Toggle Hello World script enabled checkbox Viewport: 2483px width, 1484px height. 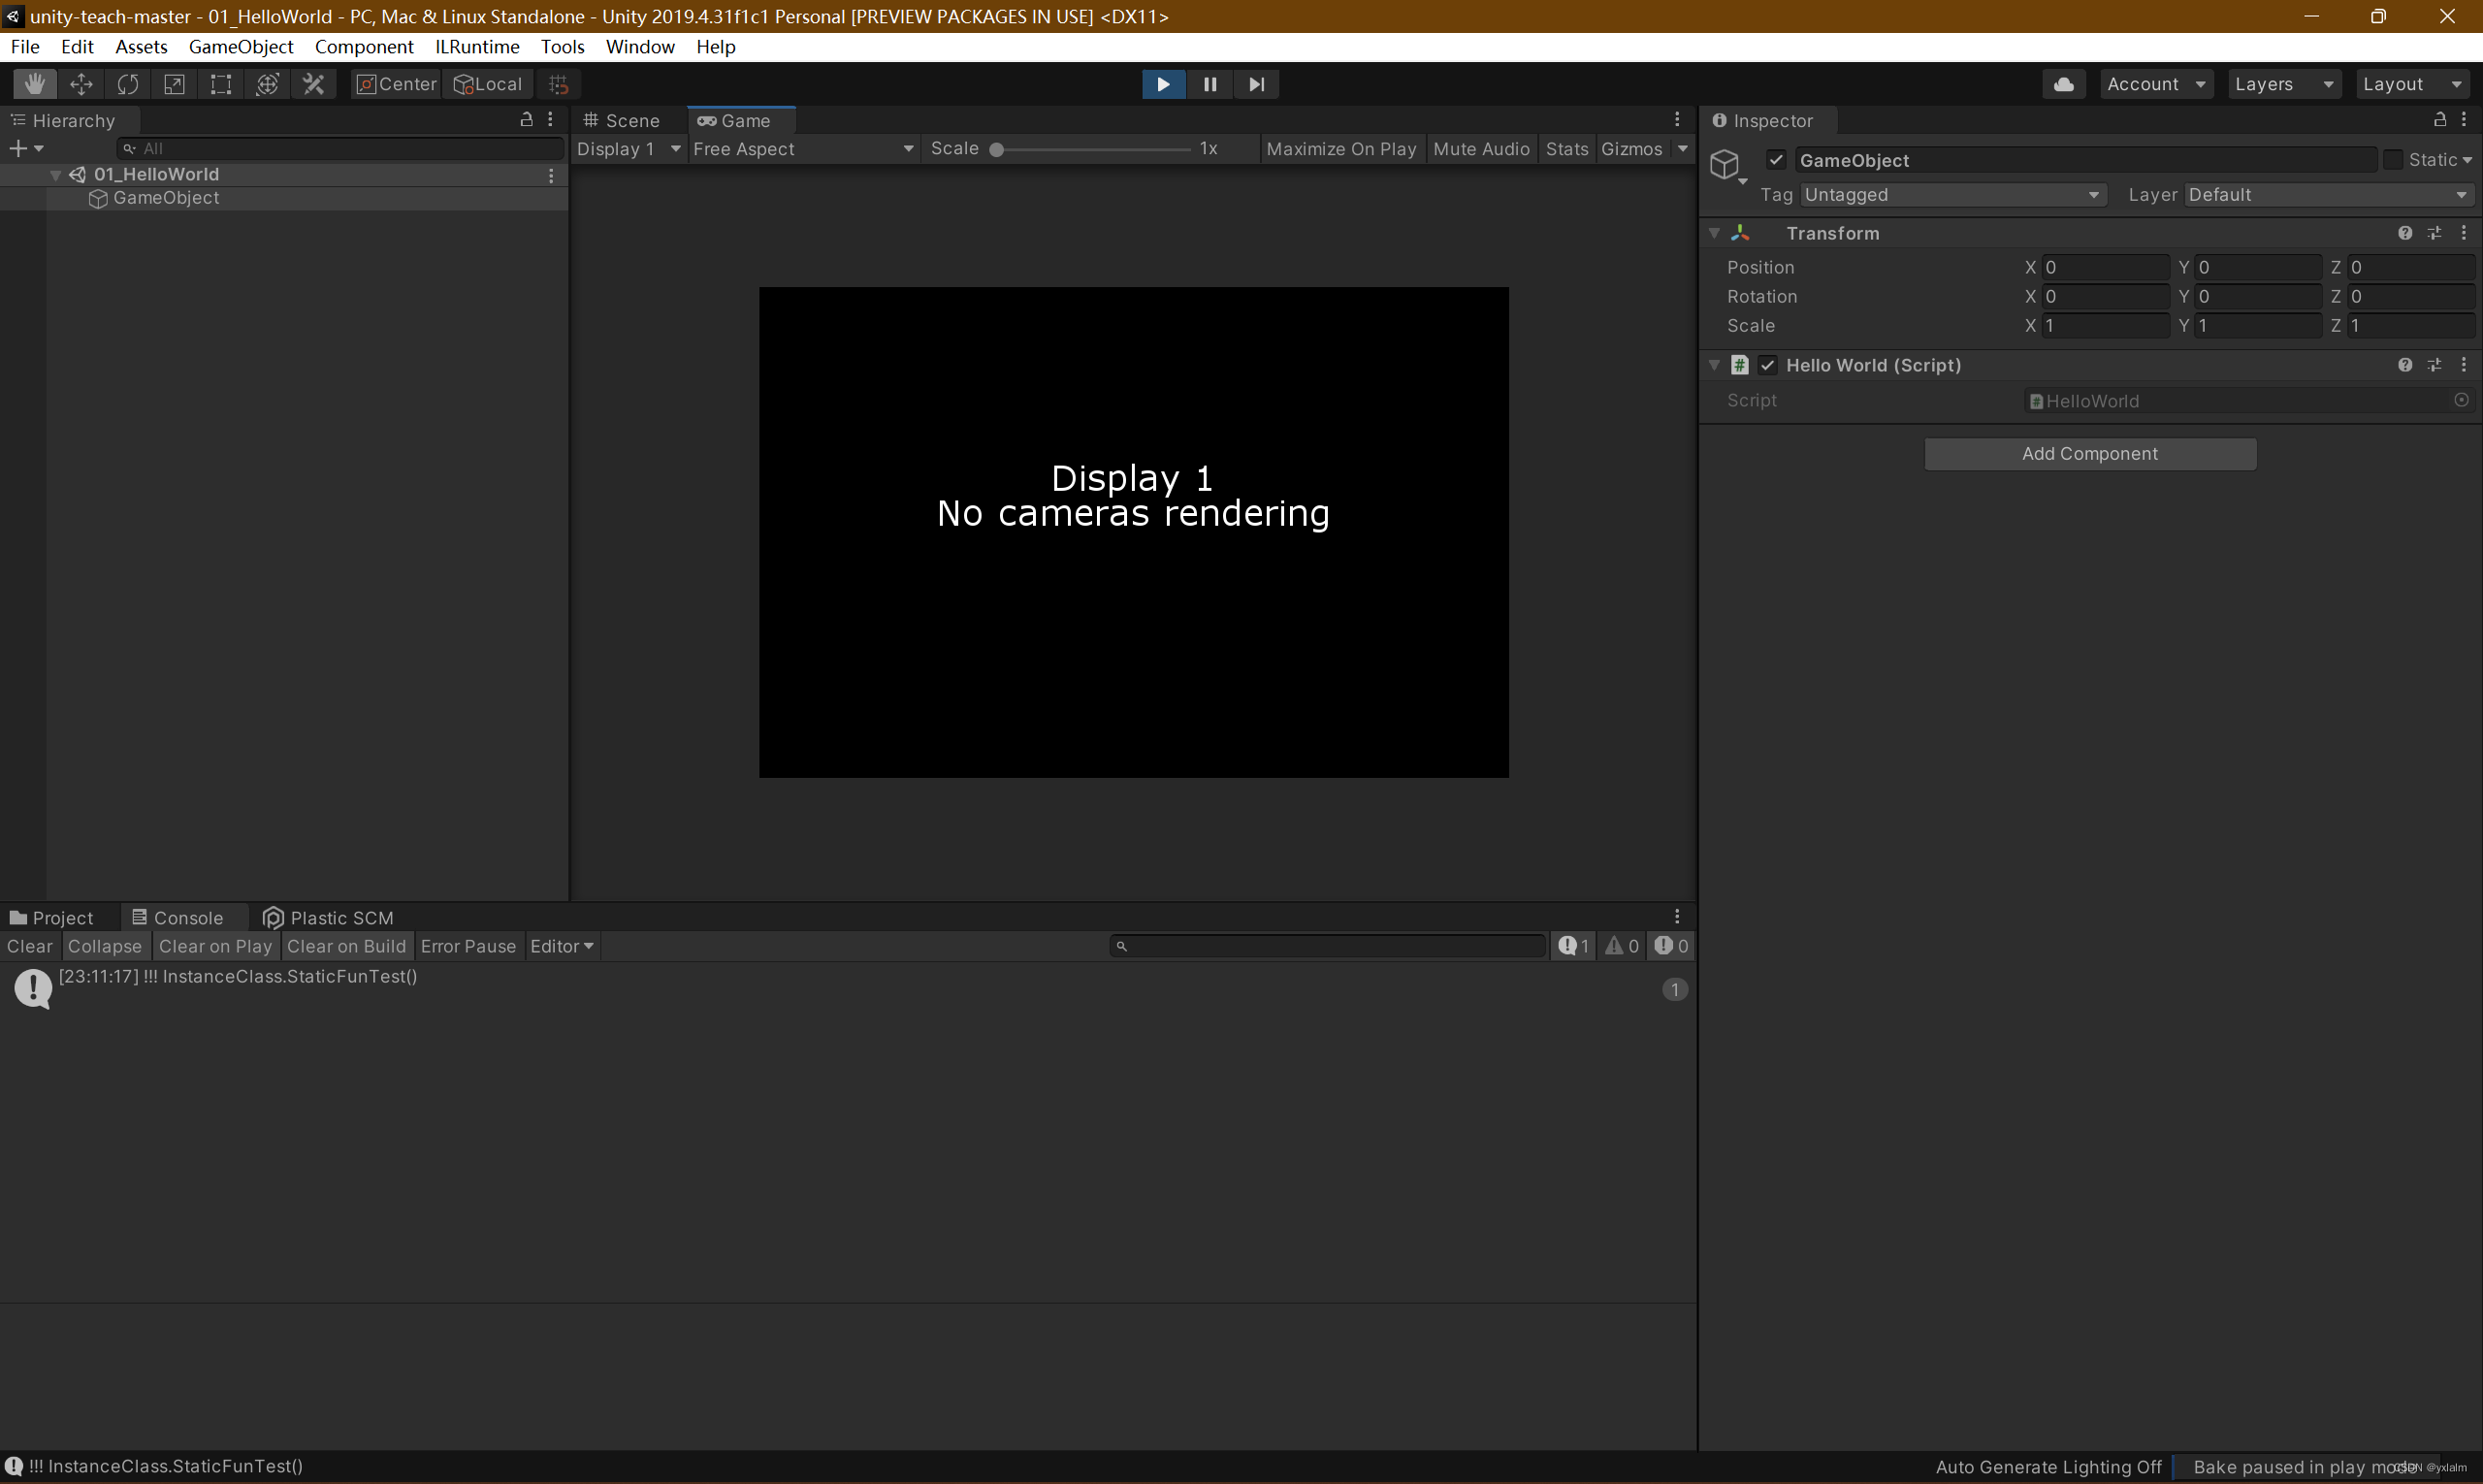(1768, 365)
